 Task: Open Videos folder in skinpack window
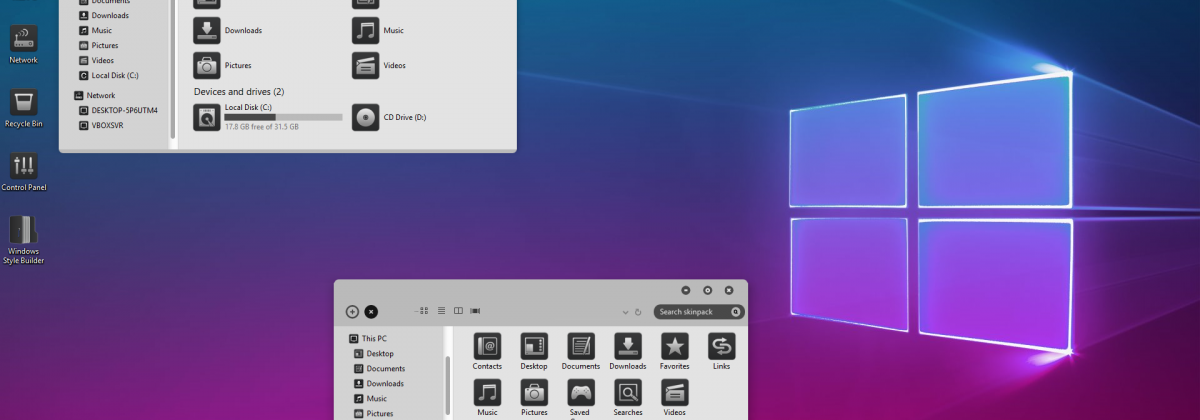pos(675,398)
